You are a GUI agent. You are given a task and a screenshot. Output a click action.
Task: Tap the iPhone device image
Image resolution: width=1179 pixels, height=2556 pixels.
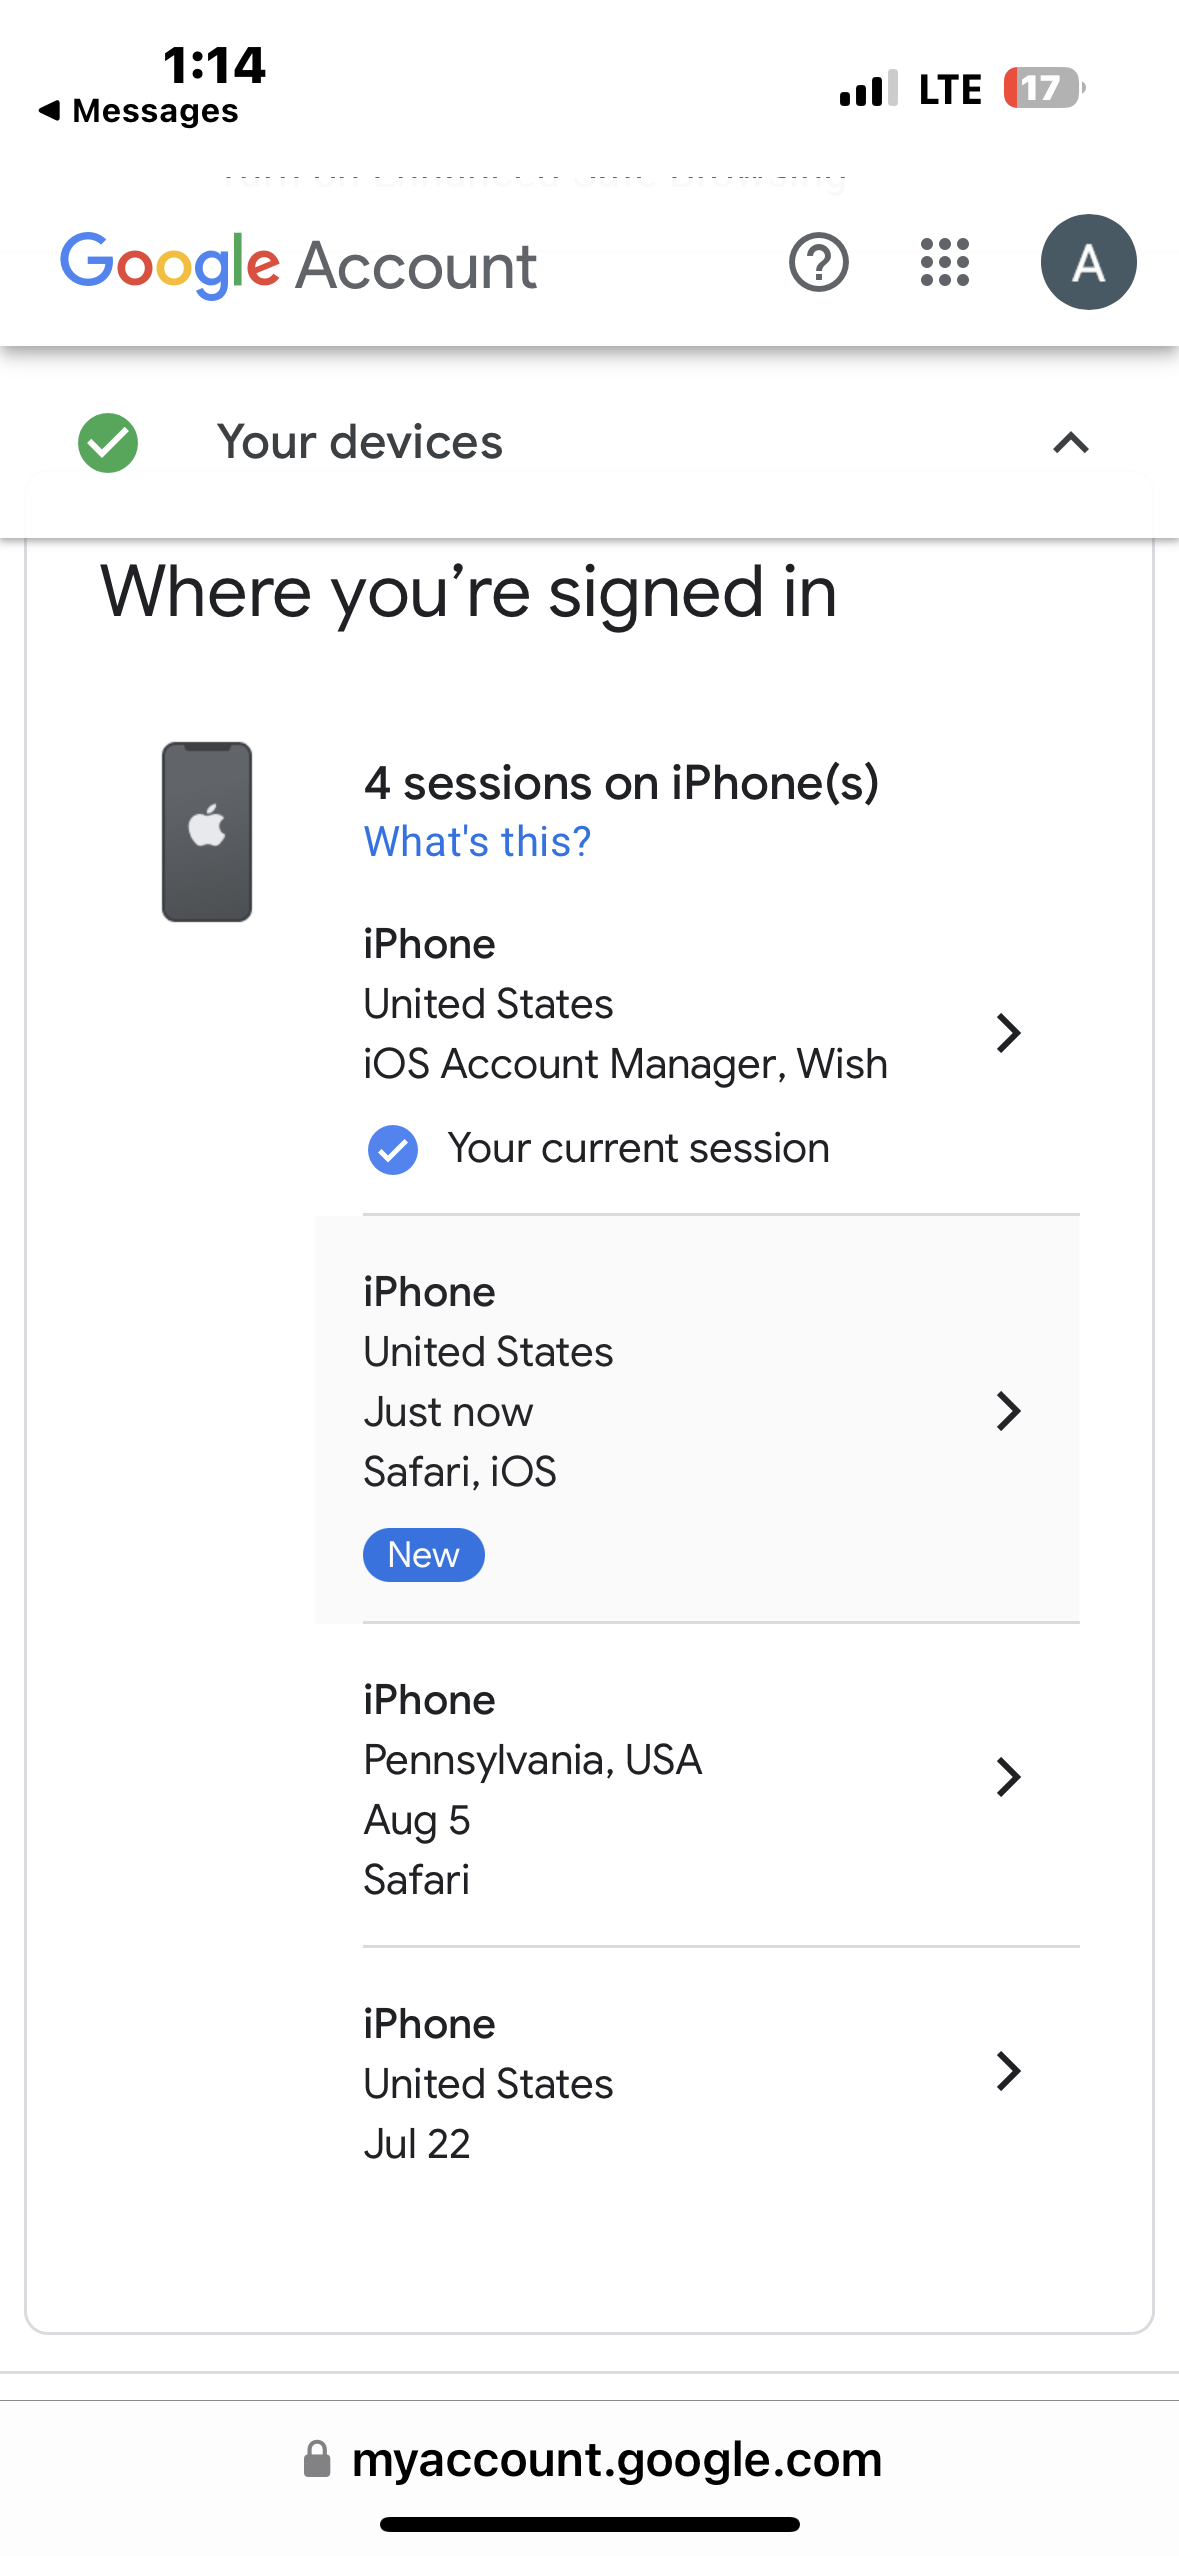(x=207, y=831)
